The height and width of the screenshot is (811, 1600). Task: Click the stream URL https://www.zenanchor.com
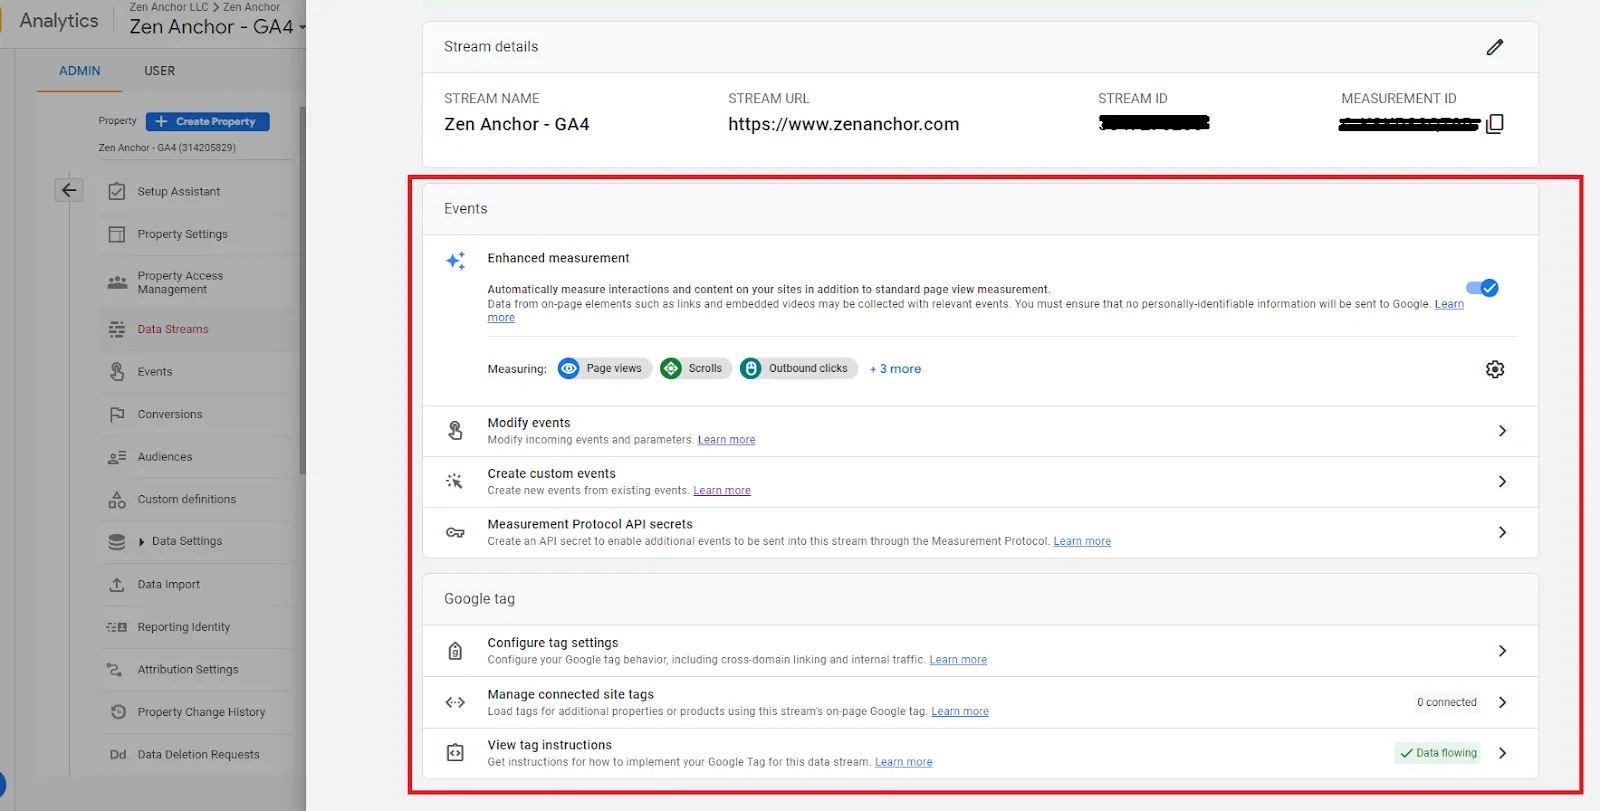(x=844, y=124)
